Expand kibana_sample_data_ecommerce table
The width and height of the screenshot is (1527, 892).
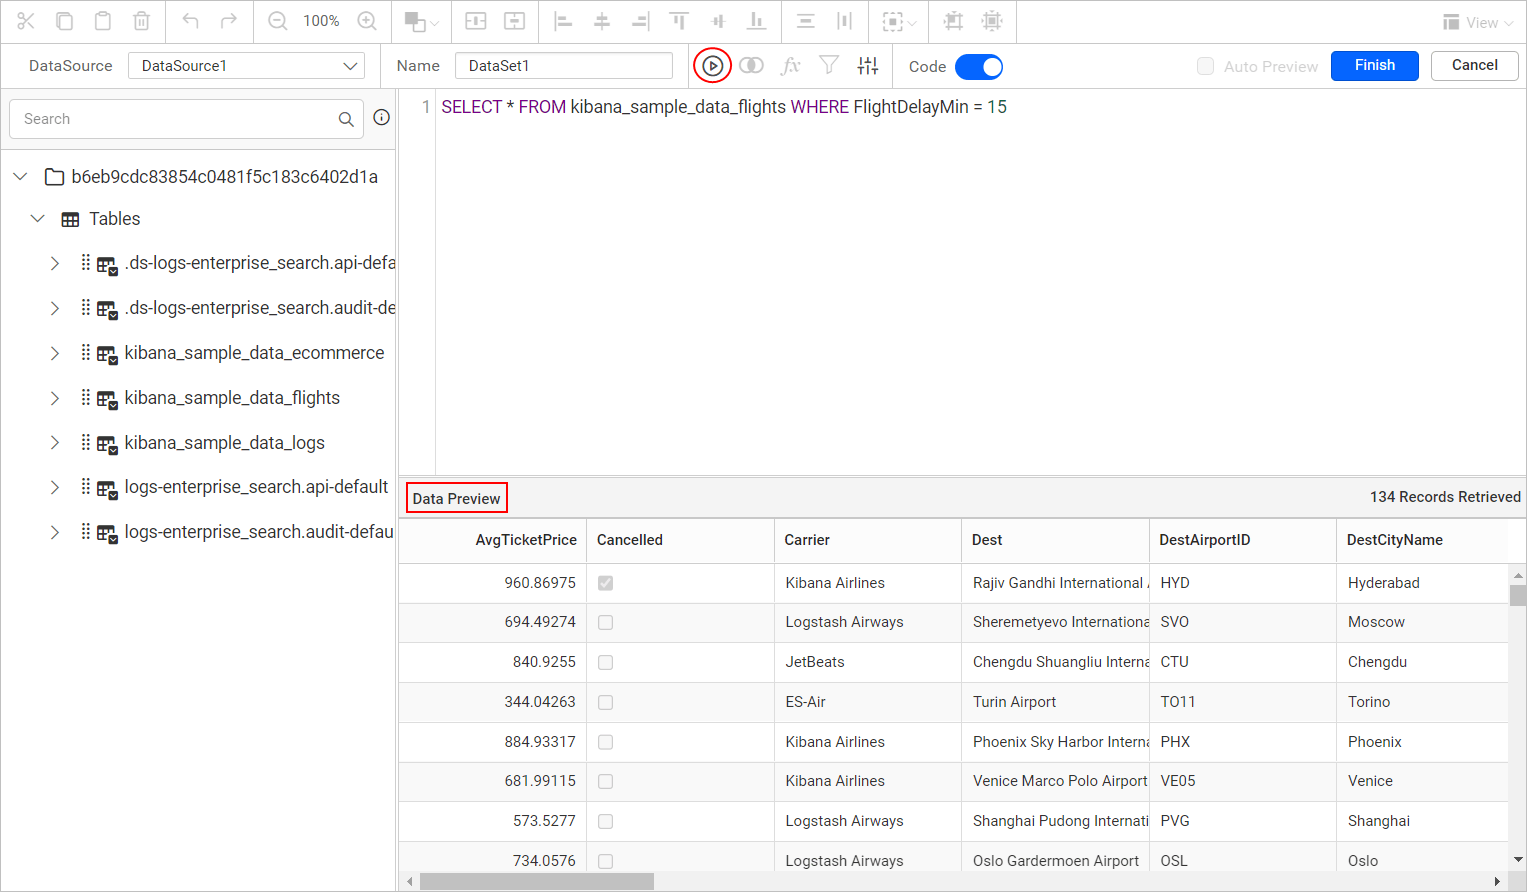point(55,353)
